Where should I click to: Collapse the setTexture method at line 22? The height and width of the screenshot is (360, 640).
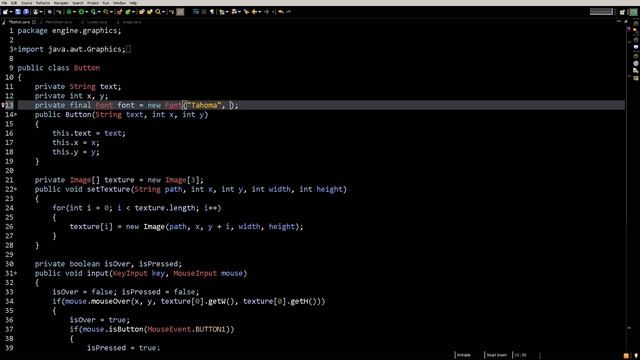(x=16, y=189)
